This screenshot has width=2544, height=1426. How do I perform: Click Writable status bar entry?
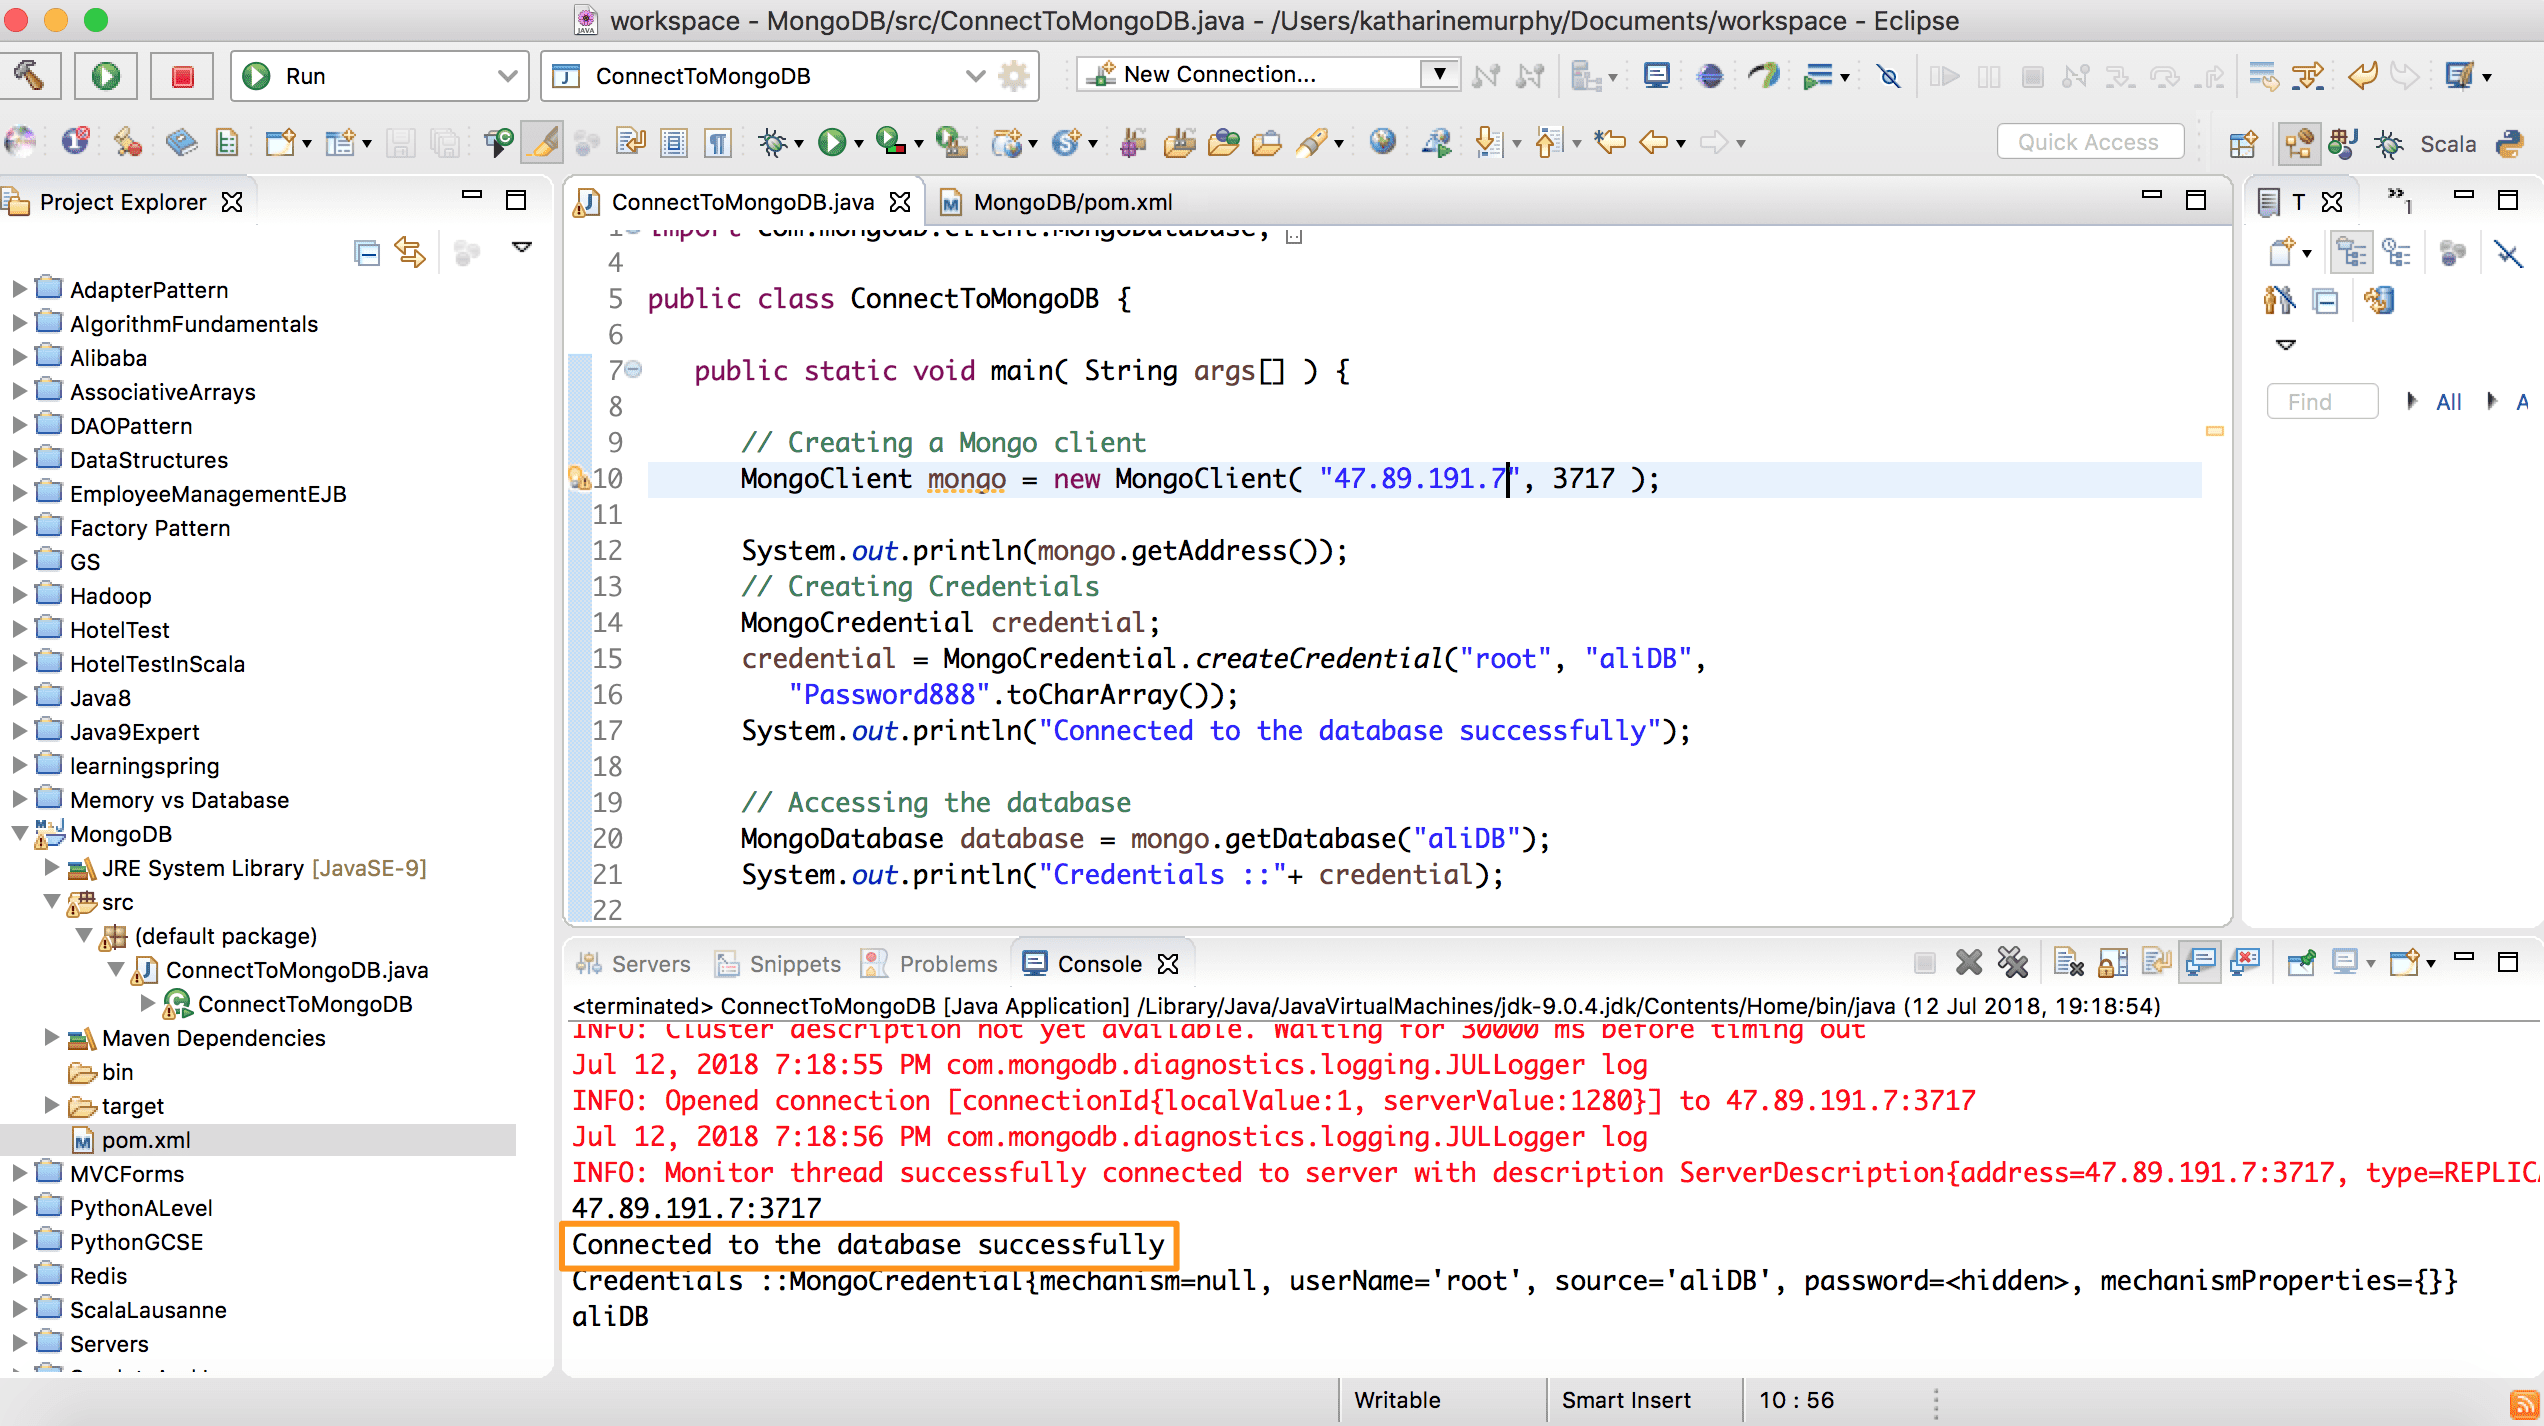1397,1400
